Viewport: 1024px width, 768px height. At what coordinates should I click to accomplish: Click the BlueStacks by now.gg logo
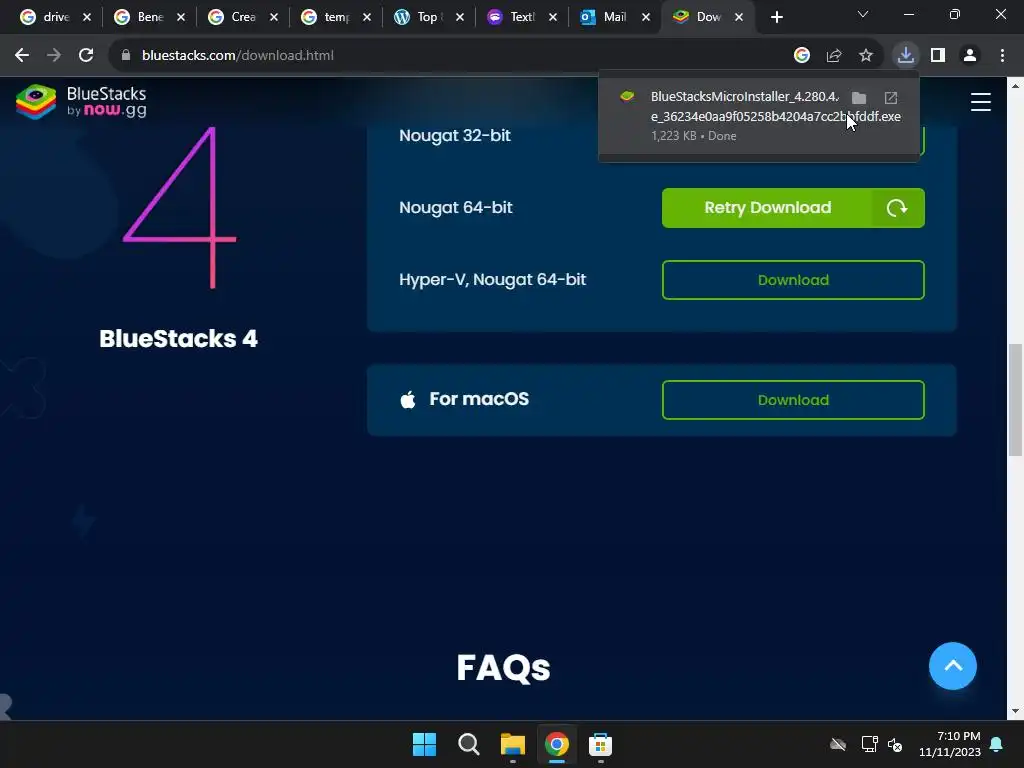pos(81,102)
